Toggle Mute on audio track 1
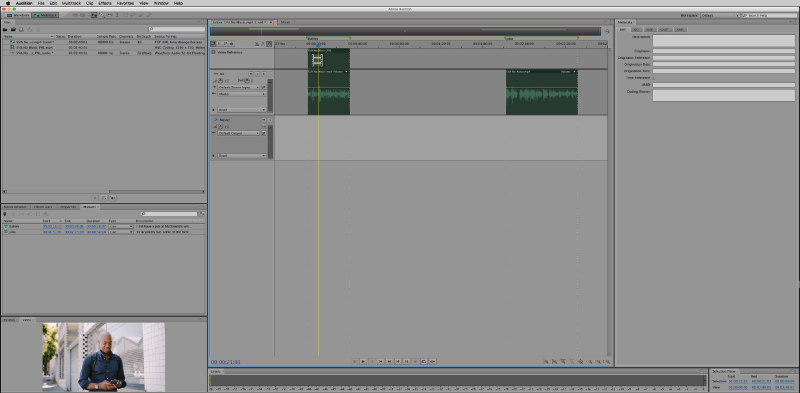Image resolution: width=800 pixels, height=393 pixels. 251,74
